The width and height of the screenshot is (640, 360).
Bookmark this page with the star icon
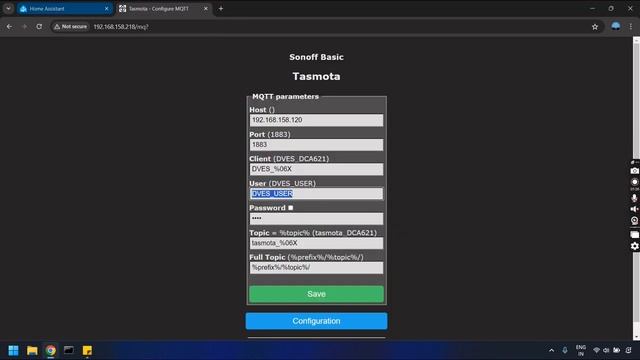coord(595,27)
